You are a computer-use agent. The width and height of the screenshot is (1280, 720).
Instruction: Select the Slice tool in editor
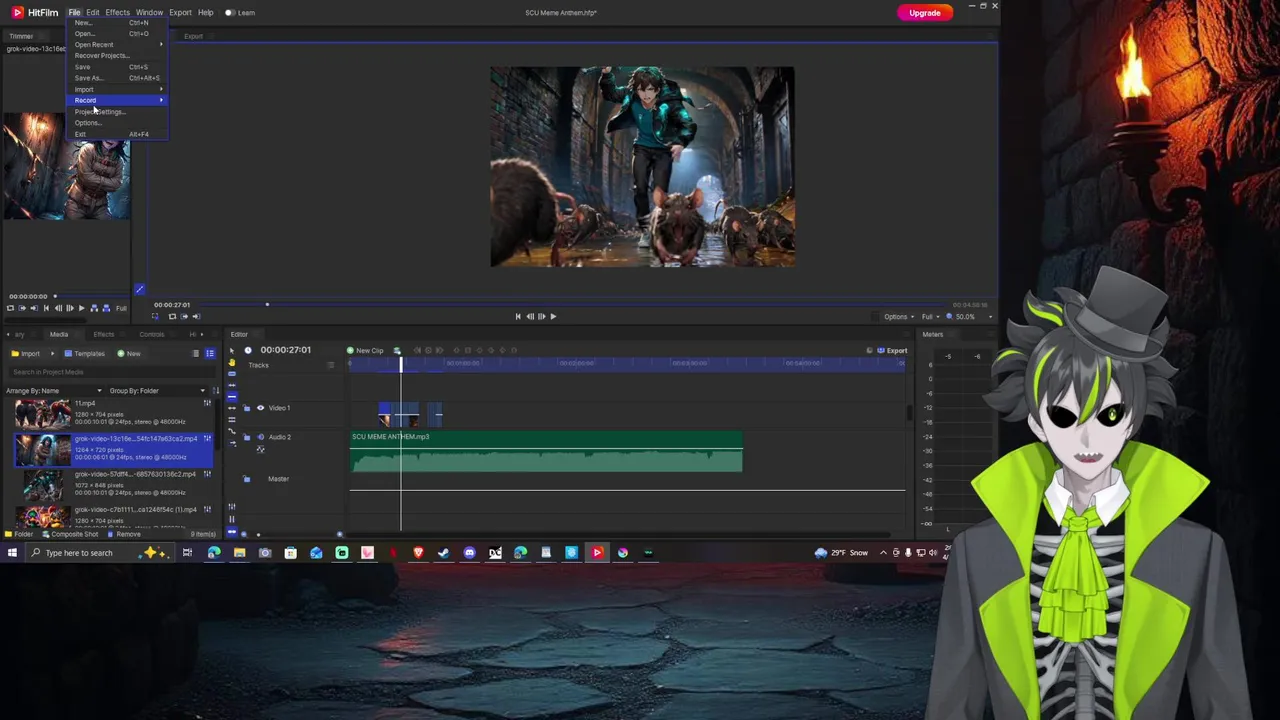pyautogui.click(x=232, y=374)
